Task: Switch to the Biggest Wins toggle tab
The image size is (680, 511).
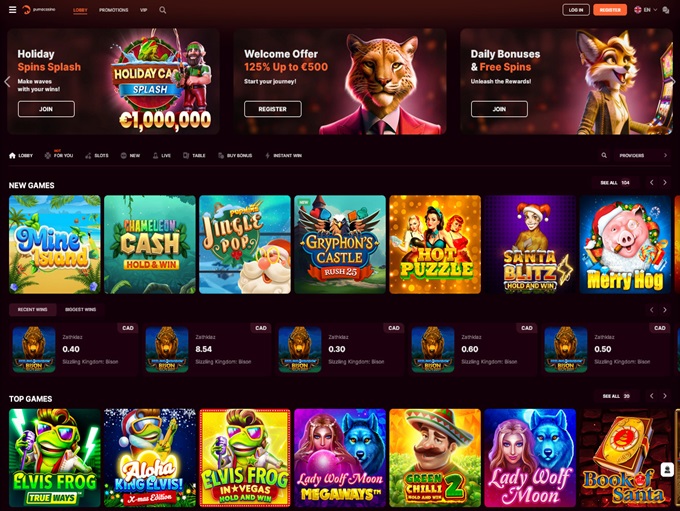Action: (81, 309)
